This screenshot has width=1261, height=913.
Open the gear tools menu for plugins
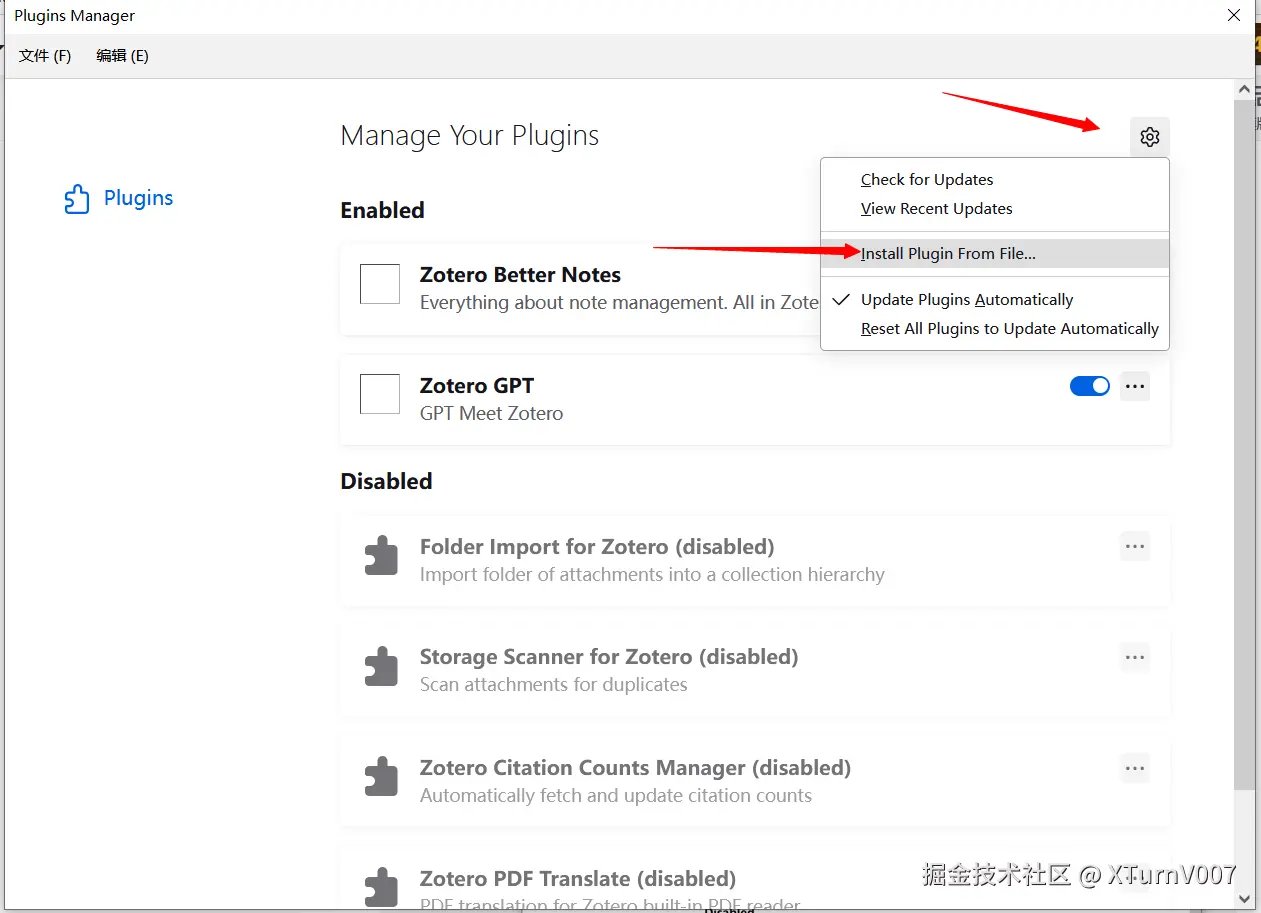point(1149,137)
